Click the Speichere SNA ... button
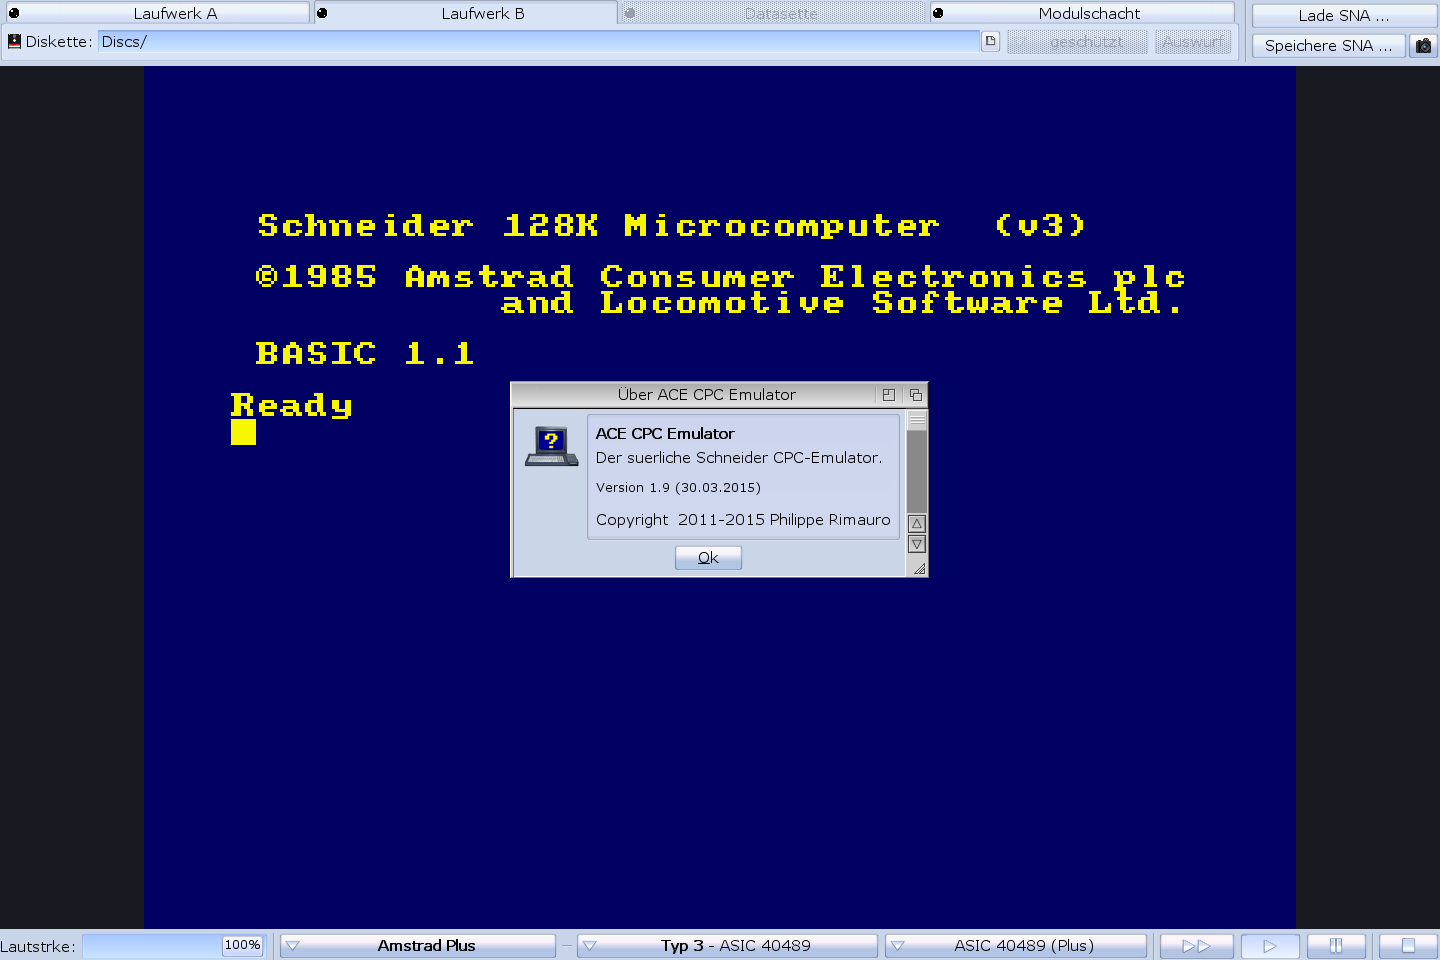Viewport: 1440px width, 960px height. point(1328,45)
